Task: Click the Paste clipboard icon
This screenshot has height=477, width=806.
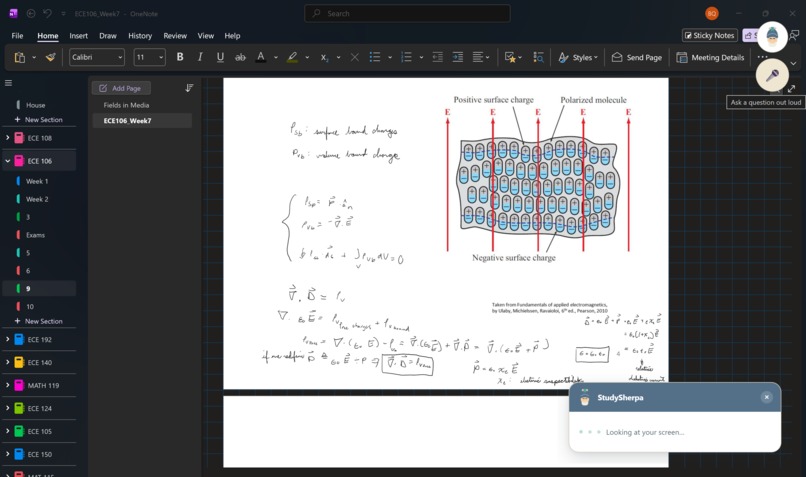Action: click(x=20, y=57)
